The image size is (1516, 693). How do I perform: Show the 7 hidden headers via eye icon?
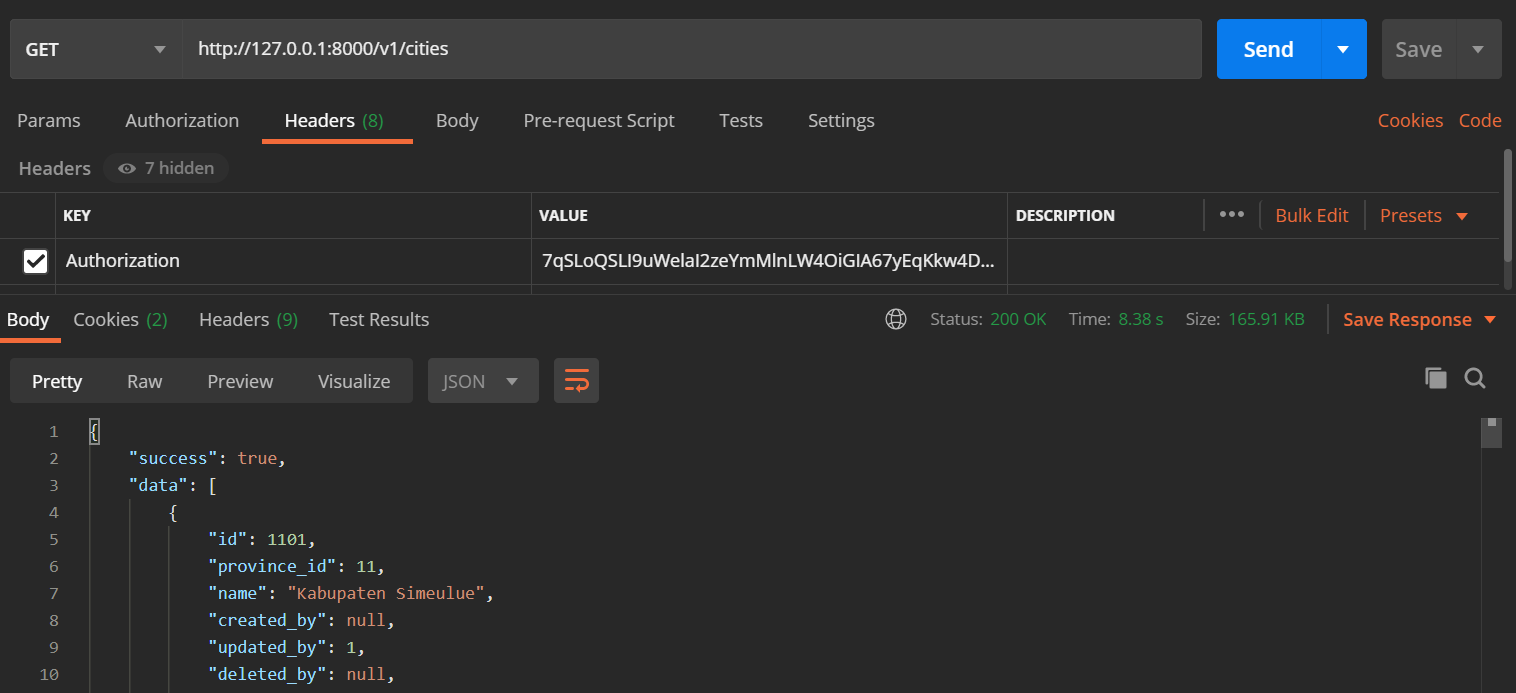point(165,168)
